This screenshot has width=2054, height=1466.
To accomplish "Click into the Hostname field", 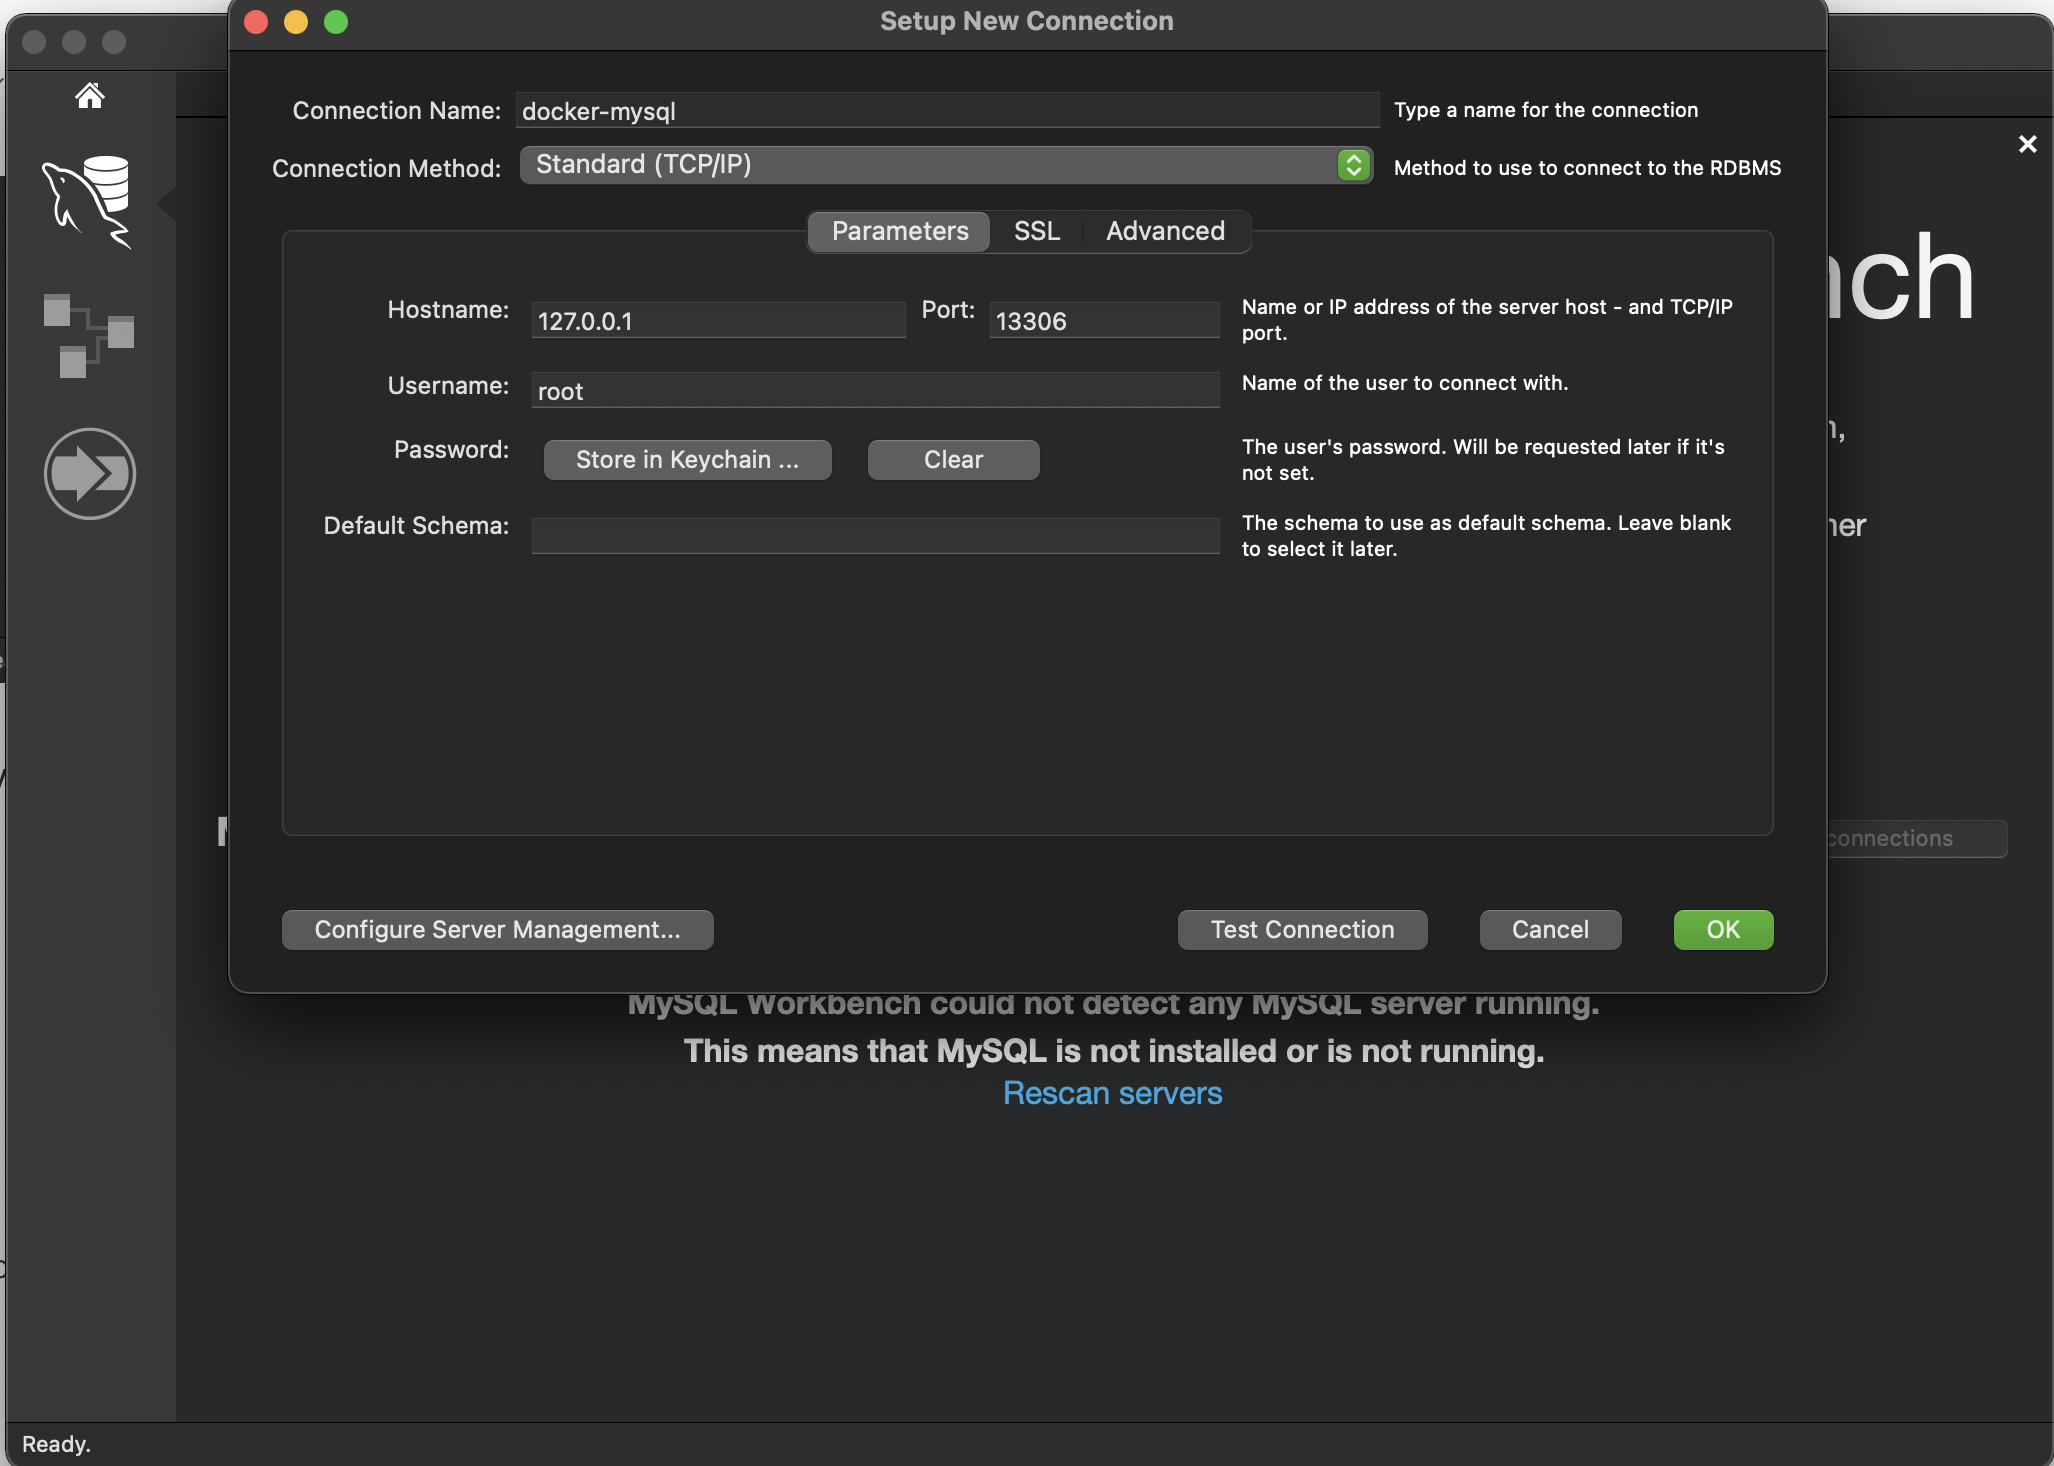I will [717, 321].
